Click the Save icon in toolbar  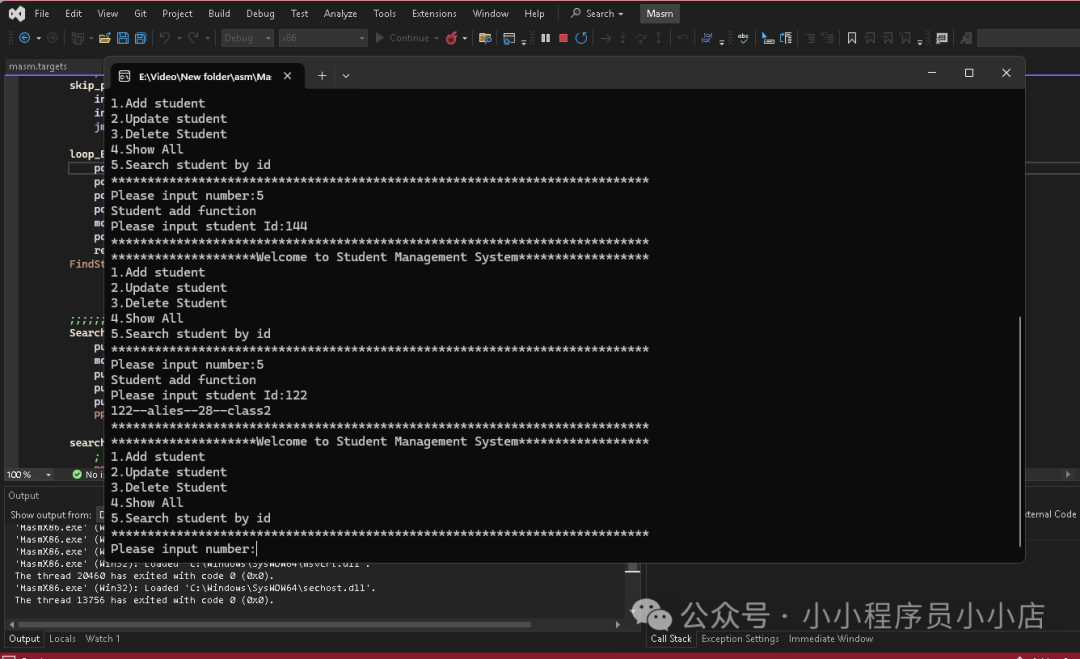[123, 38]
